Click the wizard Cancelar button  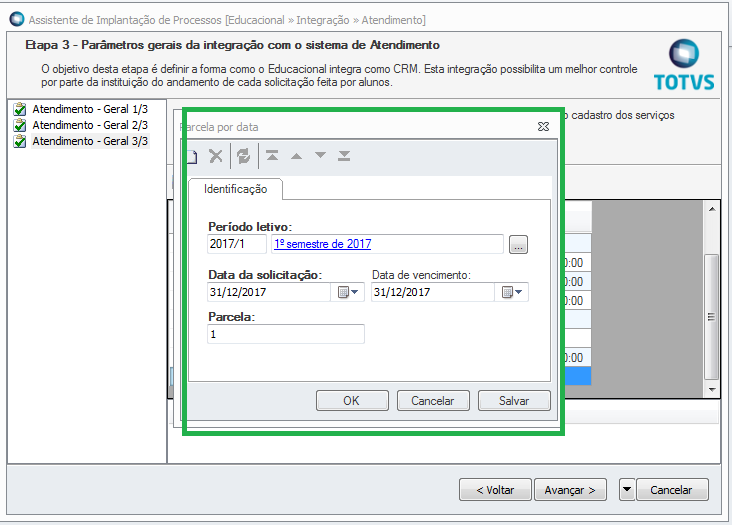672,490
